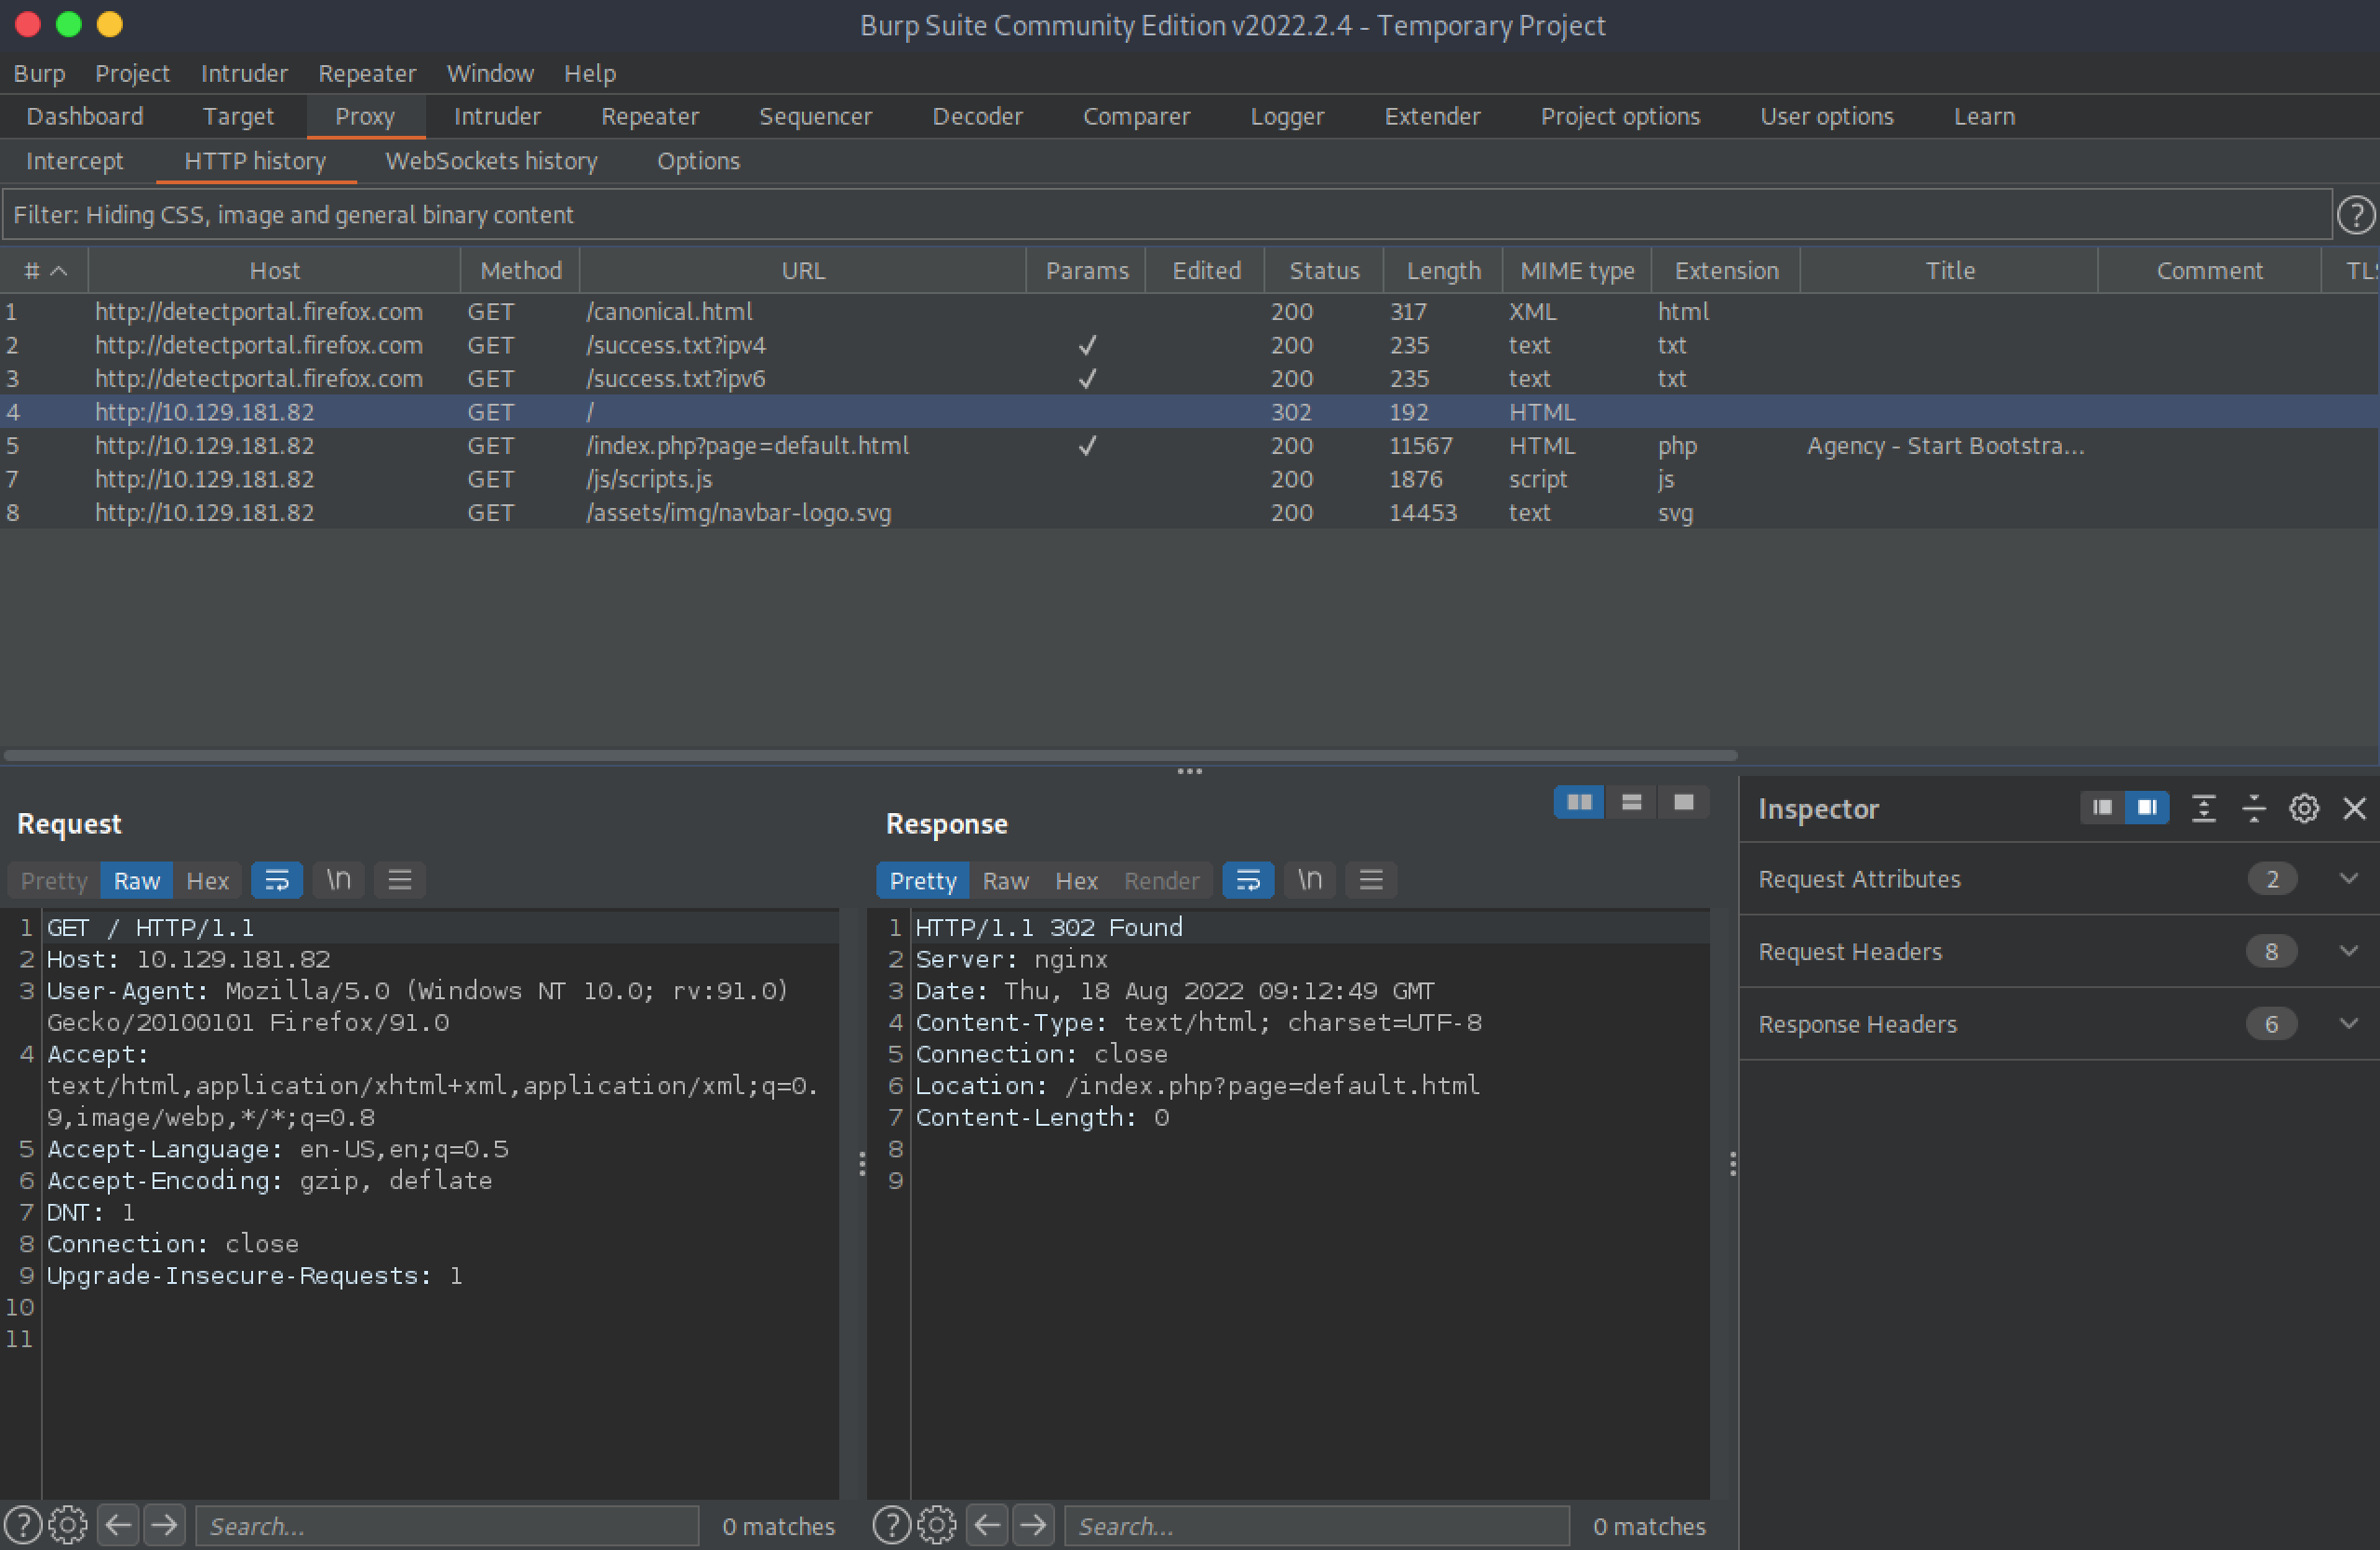2380x1550 pixels.
Task: Switch to the Dashboard tab
Action: coord(85,116)
